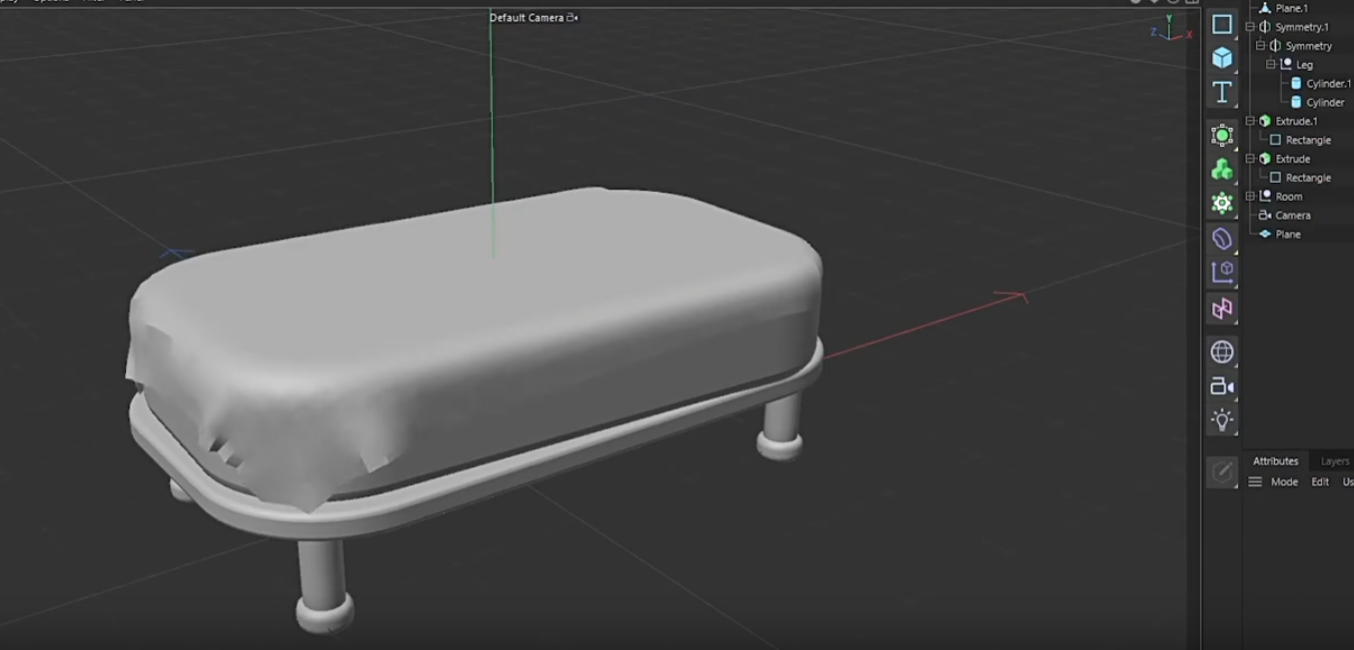Click the Default Camera viewport label
Viewport: 1354px width, 650px height.
click(x=527, y=18)
